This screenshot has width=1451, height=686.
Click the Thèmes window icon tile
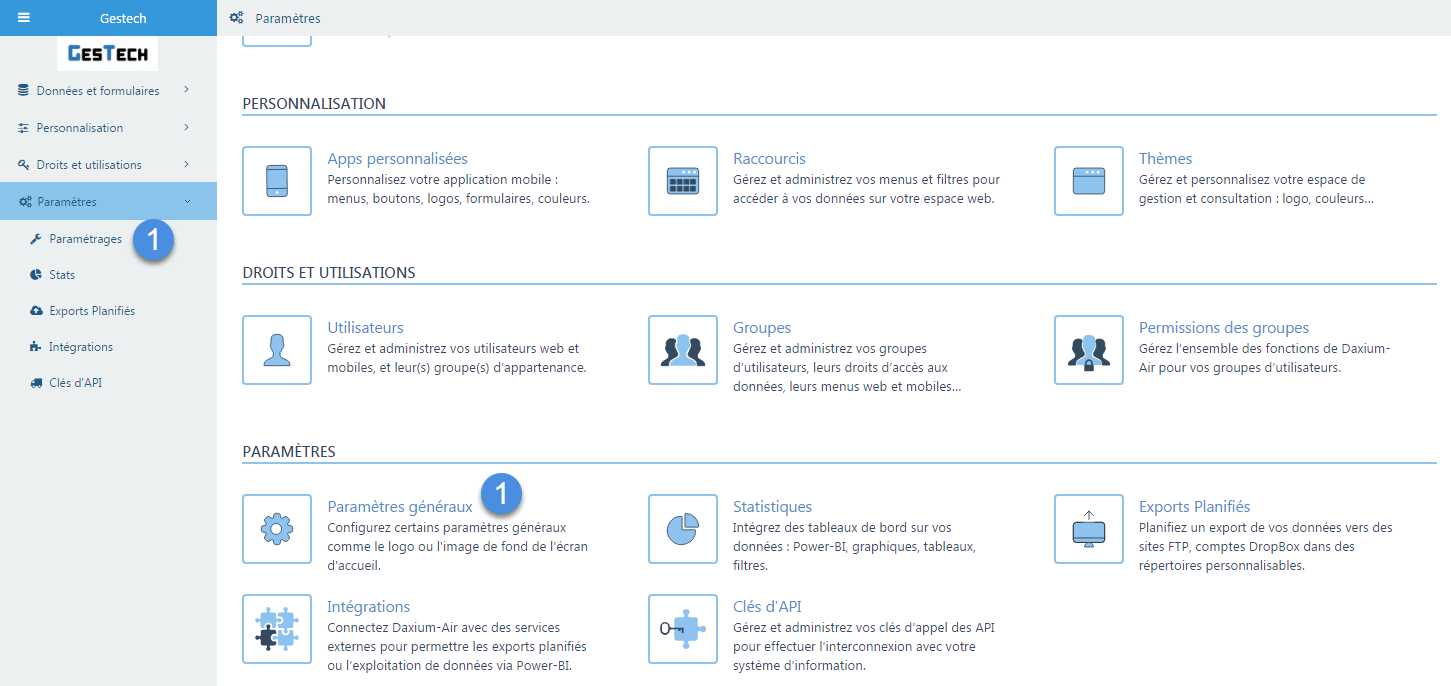point(1089,181)
